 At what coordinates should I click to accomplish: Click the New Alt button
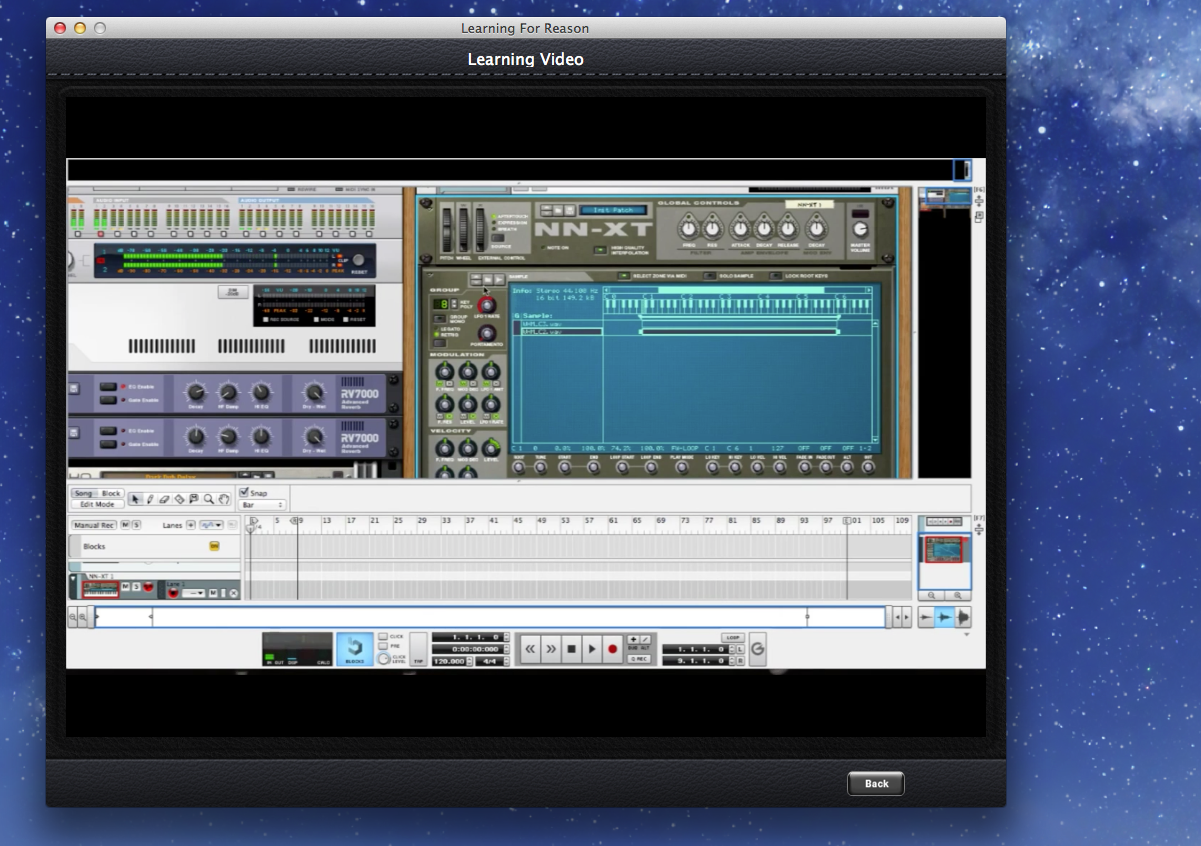[x=645, y=639]
